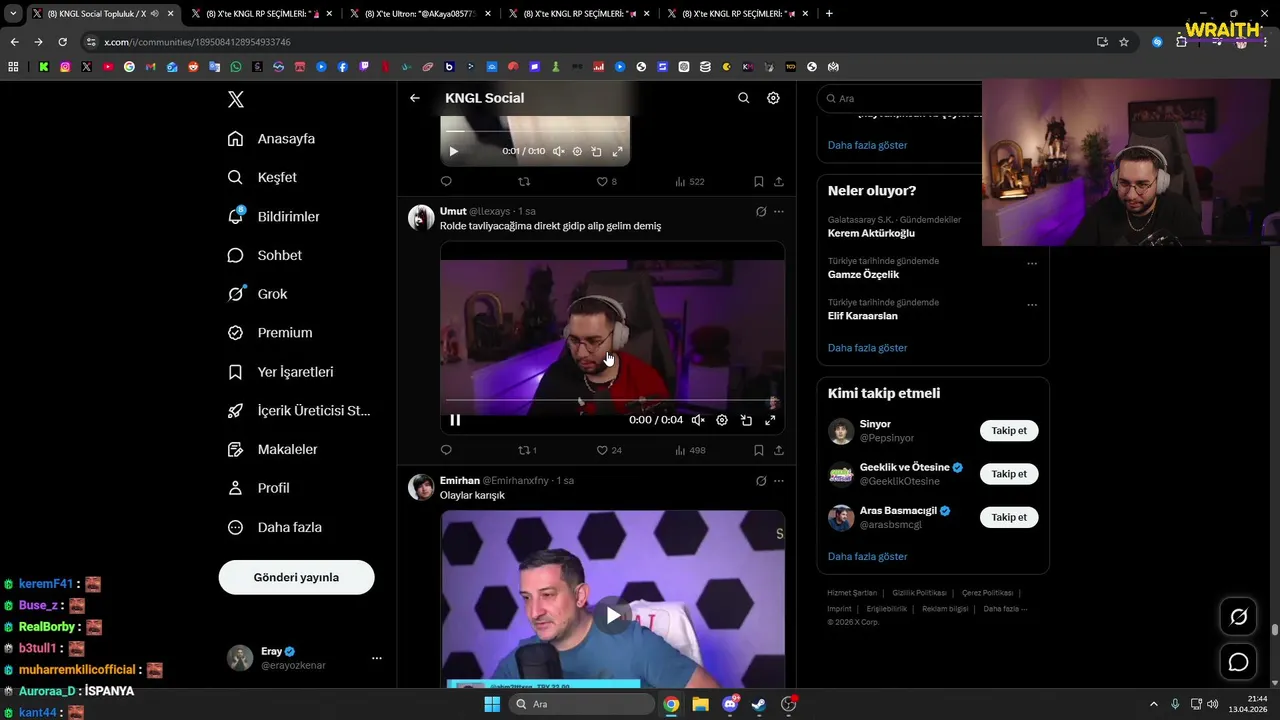
Task: Search within KNGL Social community
Action: click(x=743, y=98)
